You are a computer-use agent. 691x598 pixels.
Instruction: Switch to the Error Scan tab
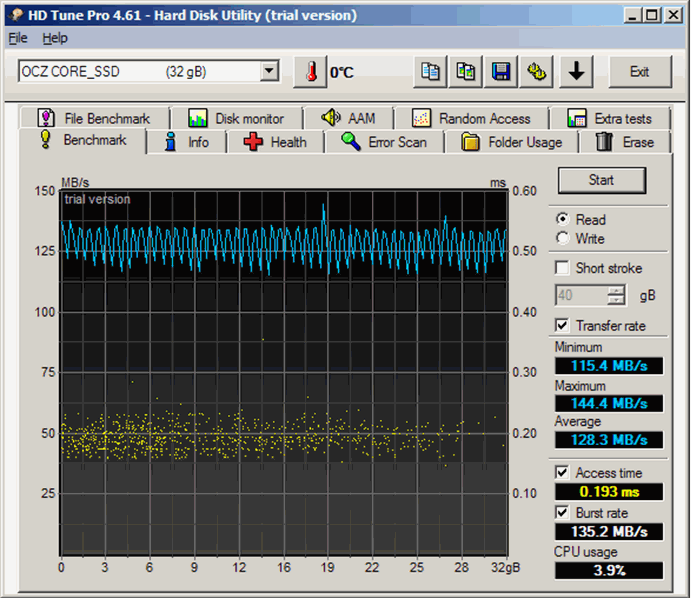point(384,142)
